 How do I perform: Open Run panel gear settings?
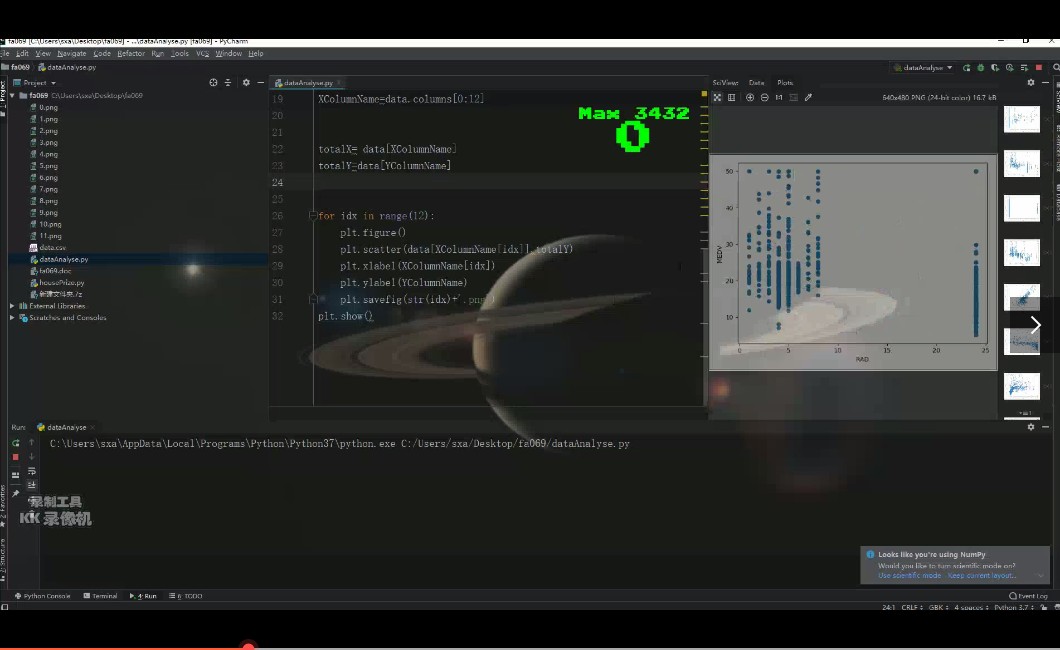click(x=1031, y=427)
